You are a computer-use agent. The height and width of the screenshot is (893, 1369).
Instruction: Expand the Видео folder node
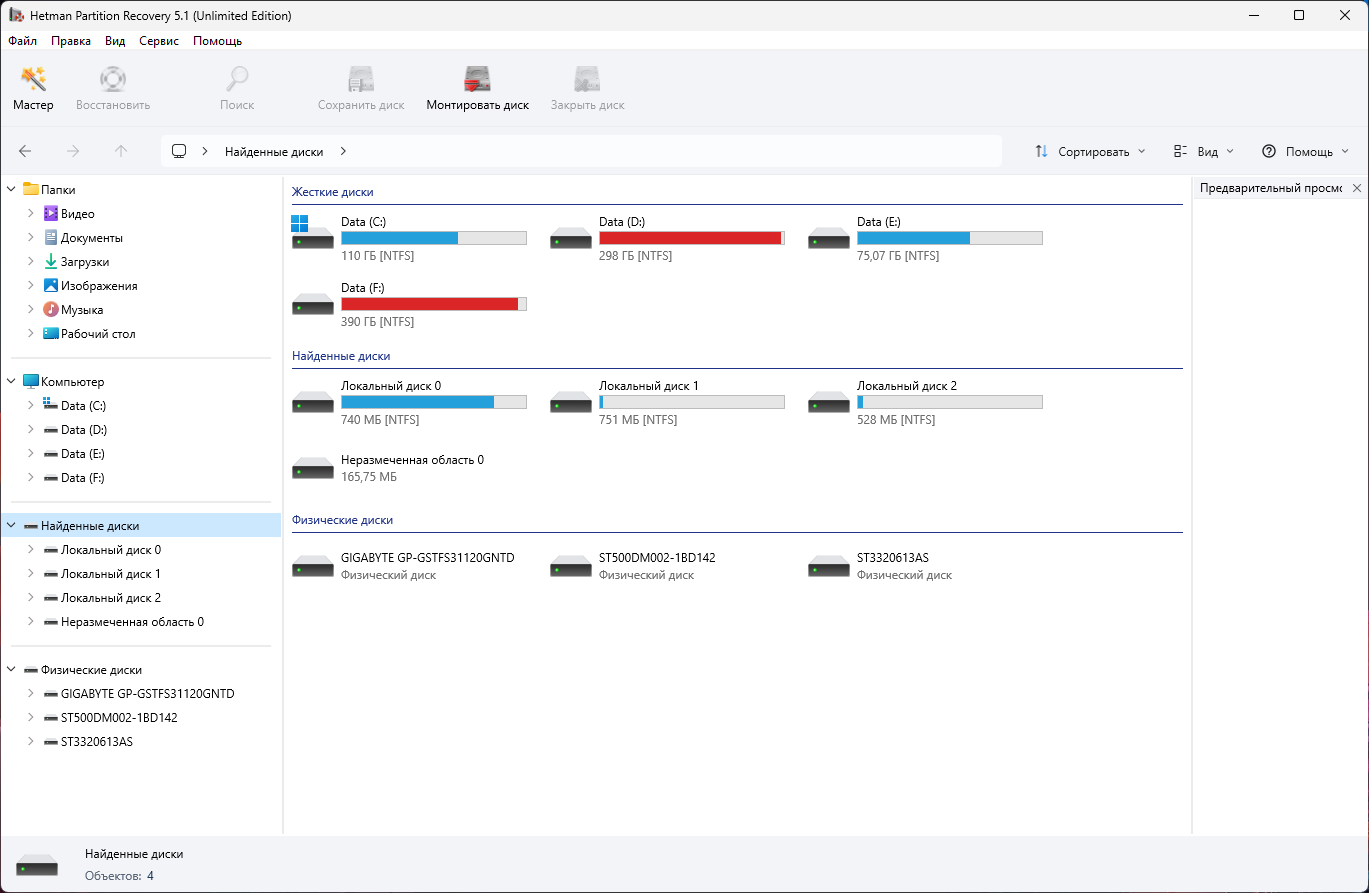31,213
